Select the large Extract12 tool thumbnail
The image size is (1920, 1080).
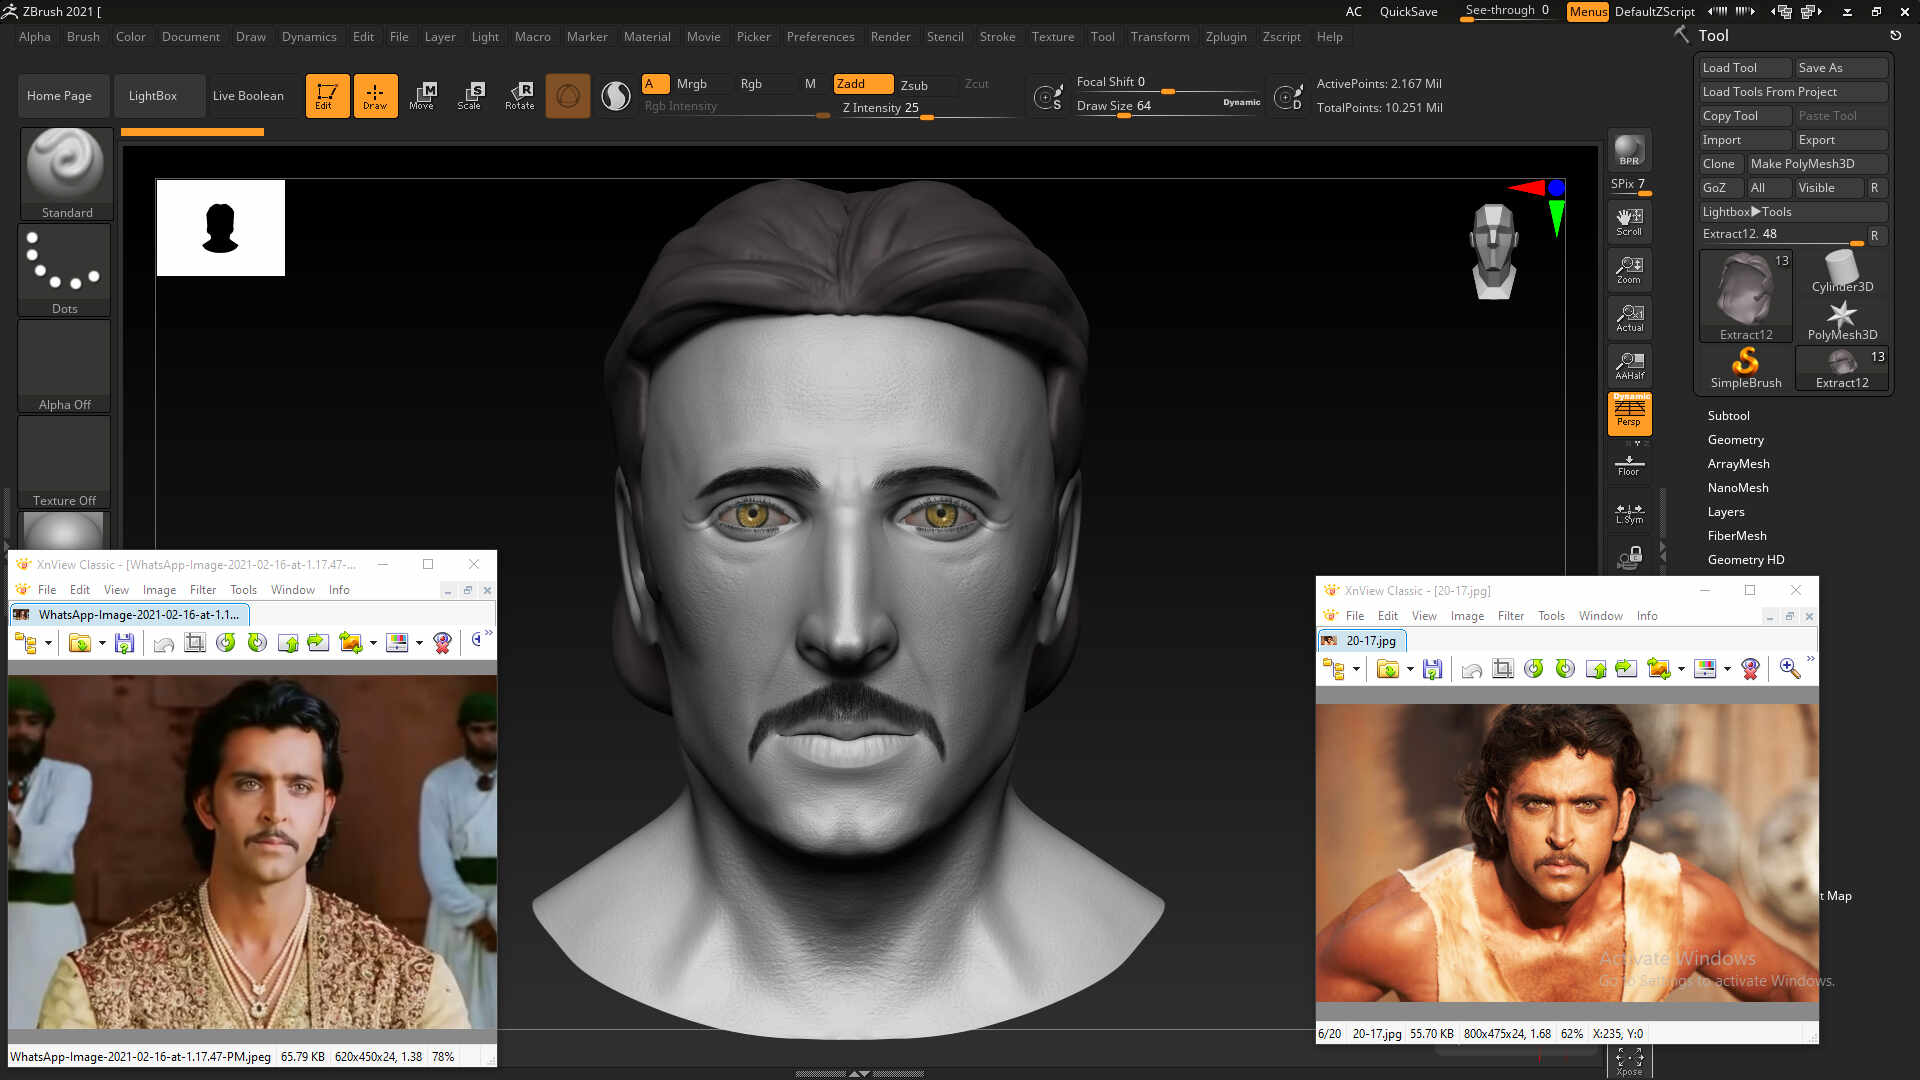(x=1745, y=297)
